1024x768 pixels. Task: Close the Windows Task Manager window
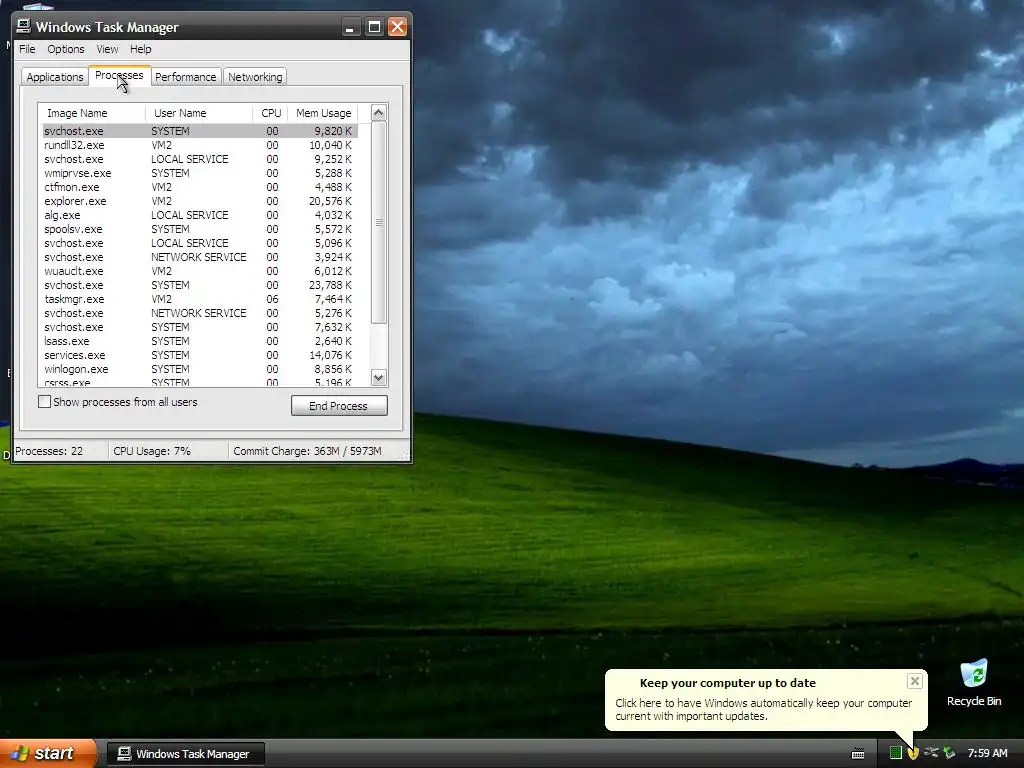(397, 27)
